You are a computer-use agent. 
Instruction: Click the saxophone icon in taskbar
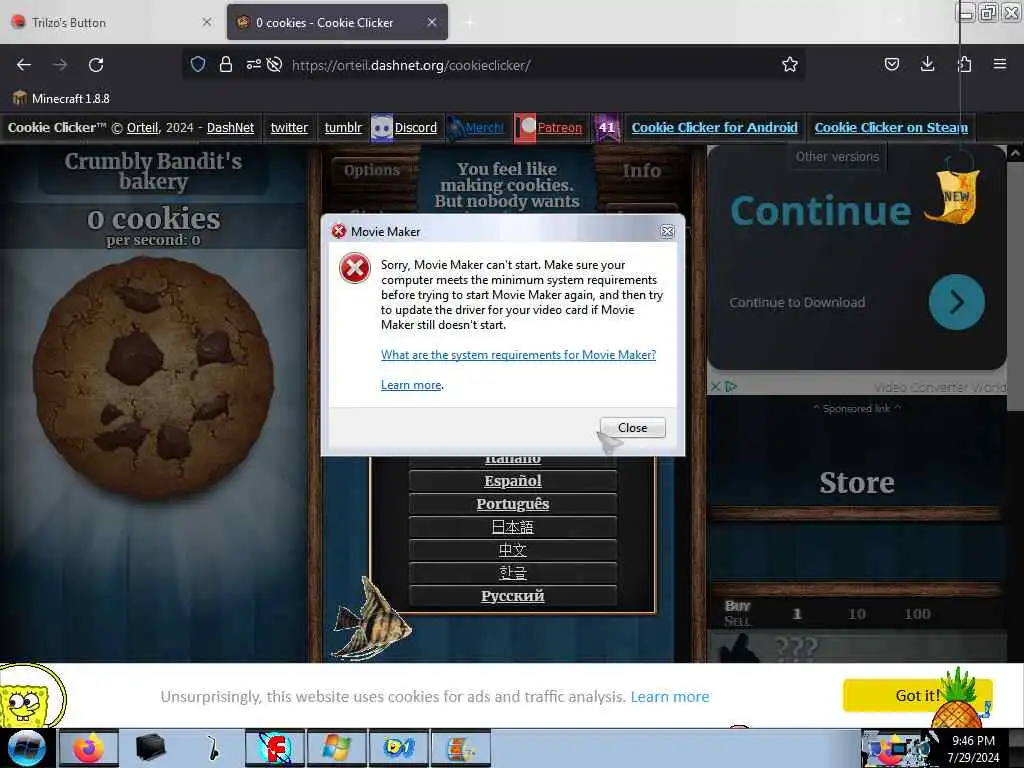pos(213,748)
